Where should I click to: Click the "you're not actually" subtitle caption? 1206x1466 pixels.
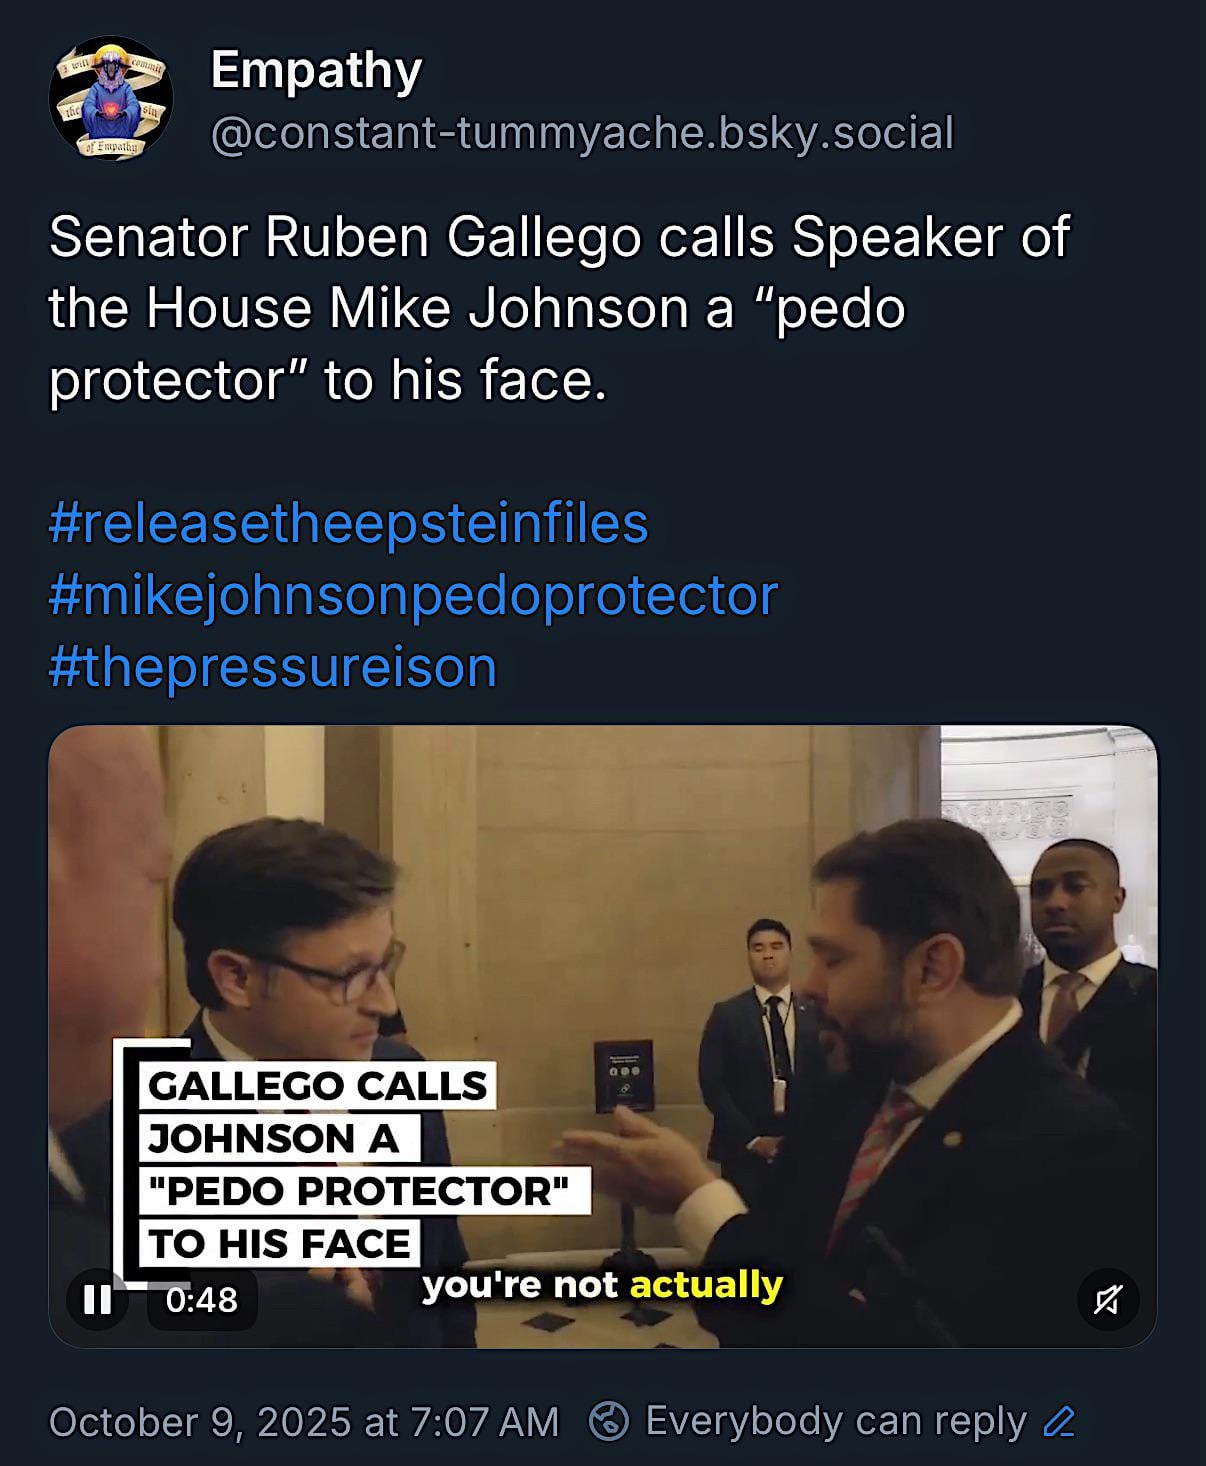[x=602, y=1285]
